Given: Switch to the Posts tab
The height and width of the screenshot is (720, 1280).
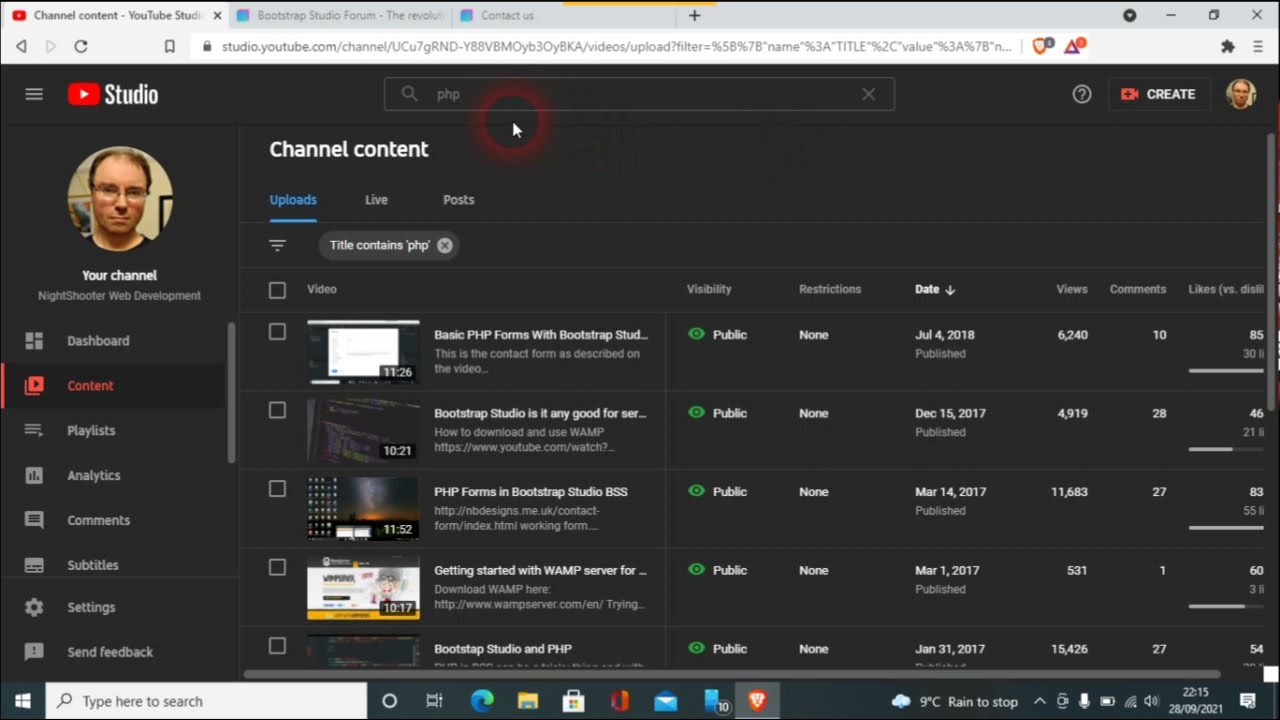Looking at the screenshot, I should click(459, 200).
